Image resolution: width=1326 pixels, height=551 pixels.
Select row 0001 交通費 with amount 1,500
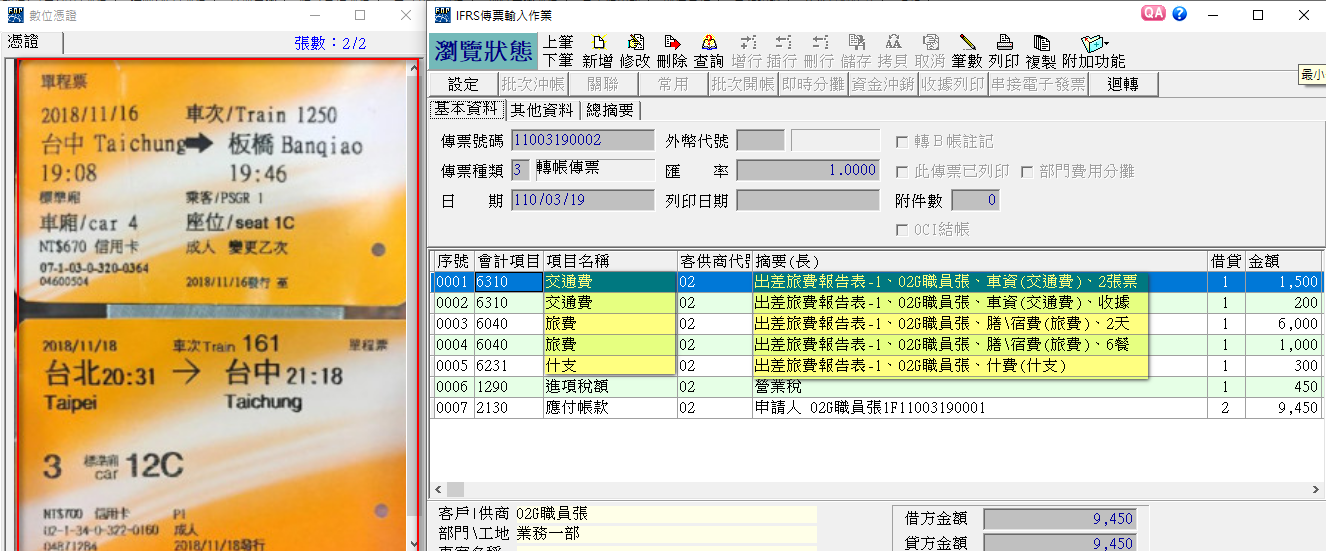(x=877, y=282)
